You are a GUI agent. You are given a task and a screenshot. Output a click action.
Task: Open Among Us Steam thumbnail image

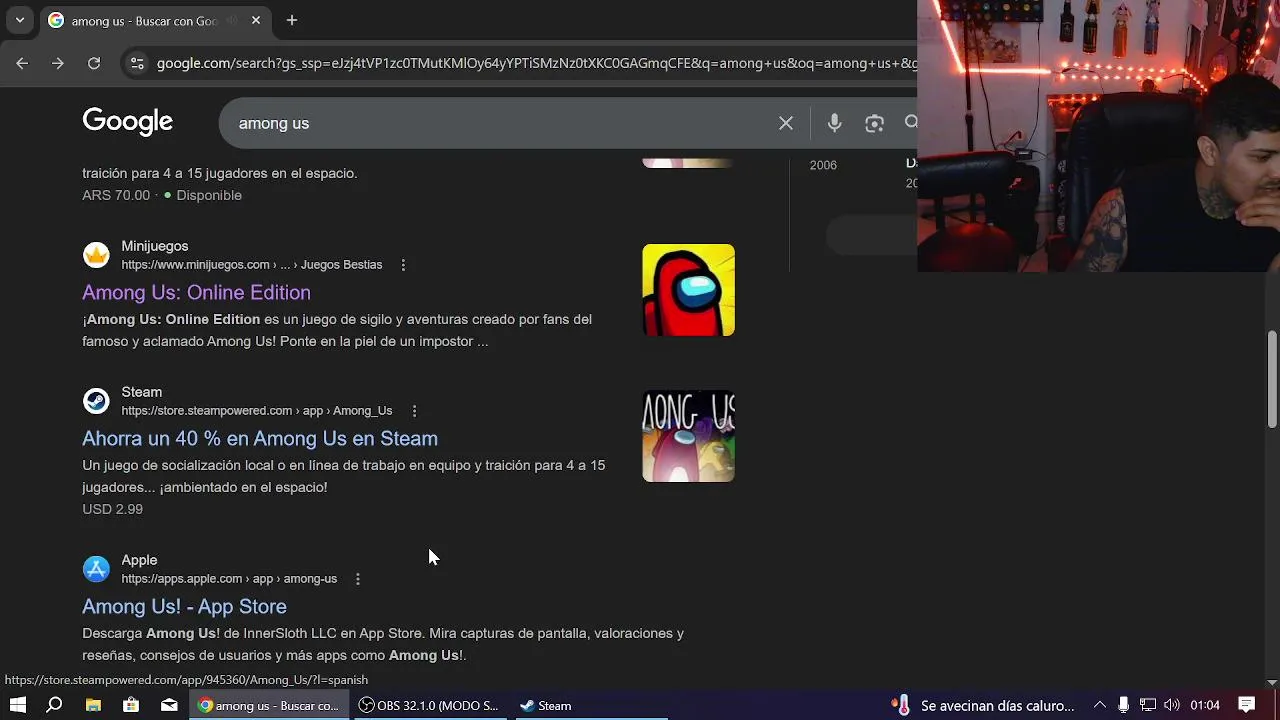tap(688, 436)
